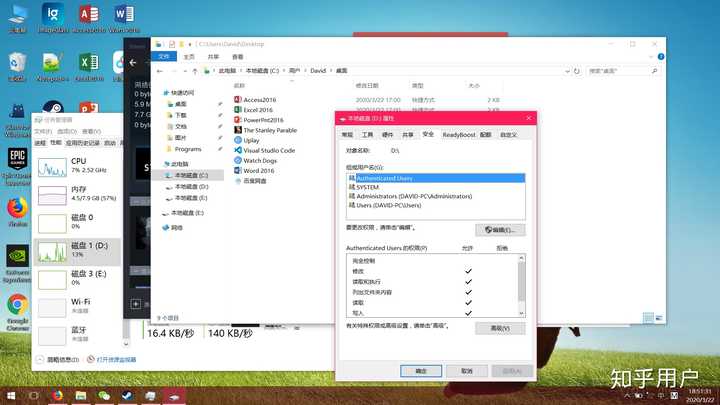Image resolution: width=720 pixels, height=405 pixels.
Task: Open Explorer View (查看) ribbon tab
Action: pos(237,56)
